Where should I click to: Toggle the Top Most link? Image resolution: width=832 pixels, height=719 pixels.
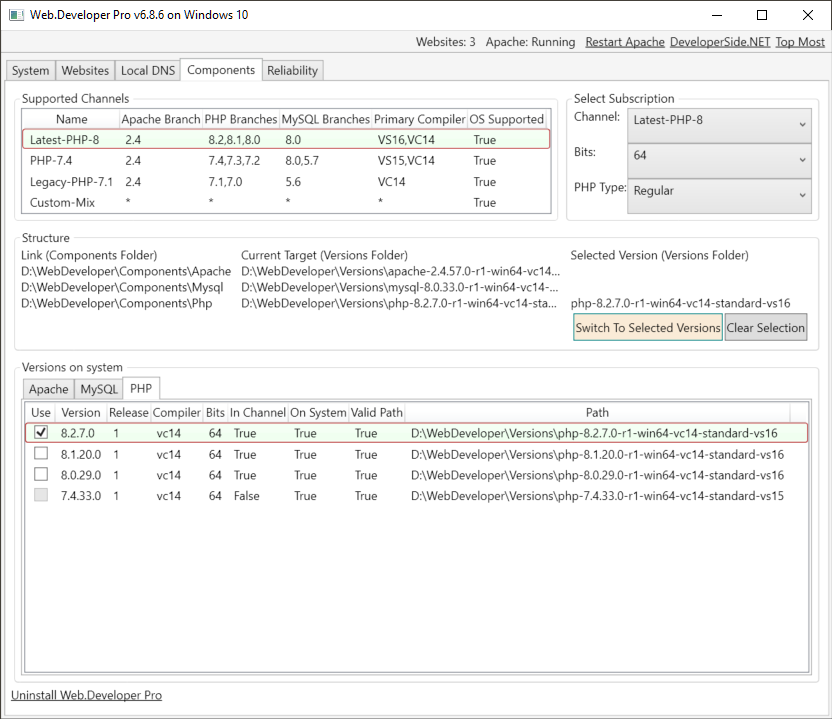point(800,42)
